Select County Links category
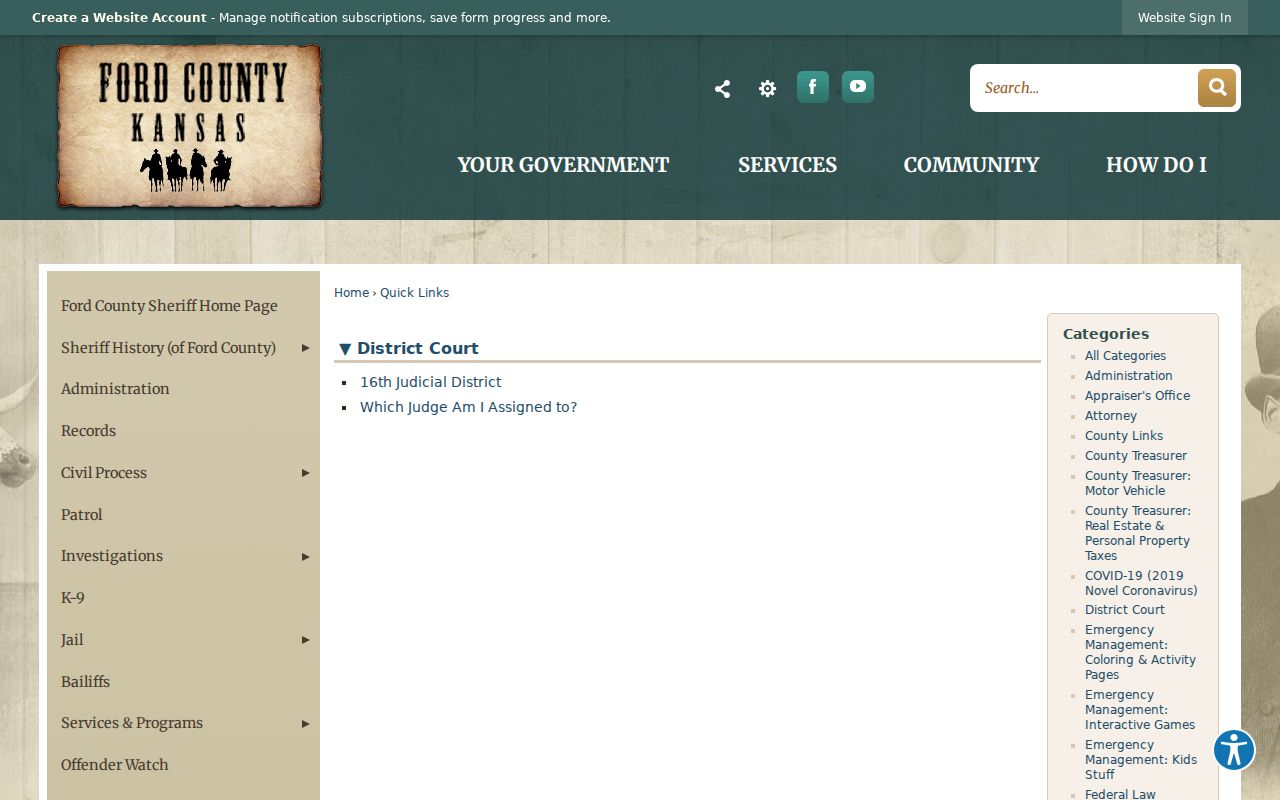The image size is (1280, 800). [x=1124, y=436]
